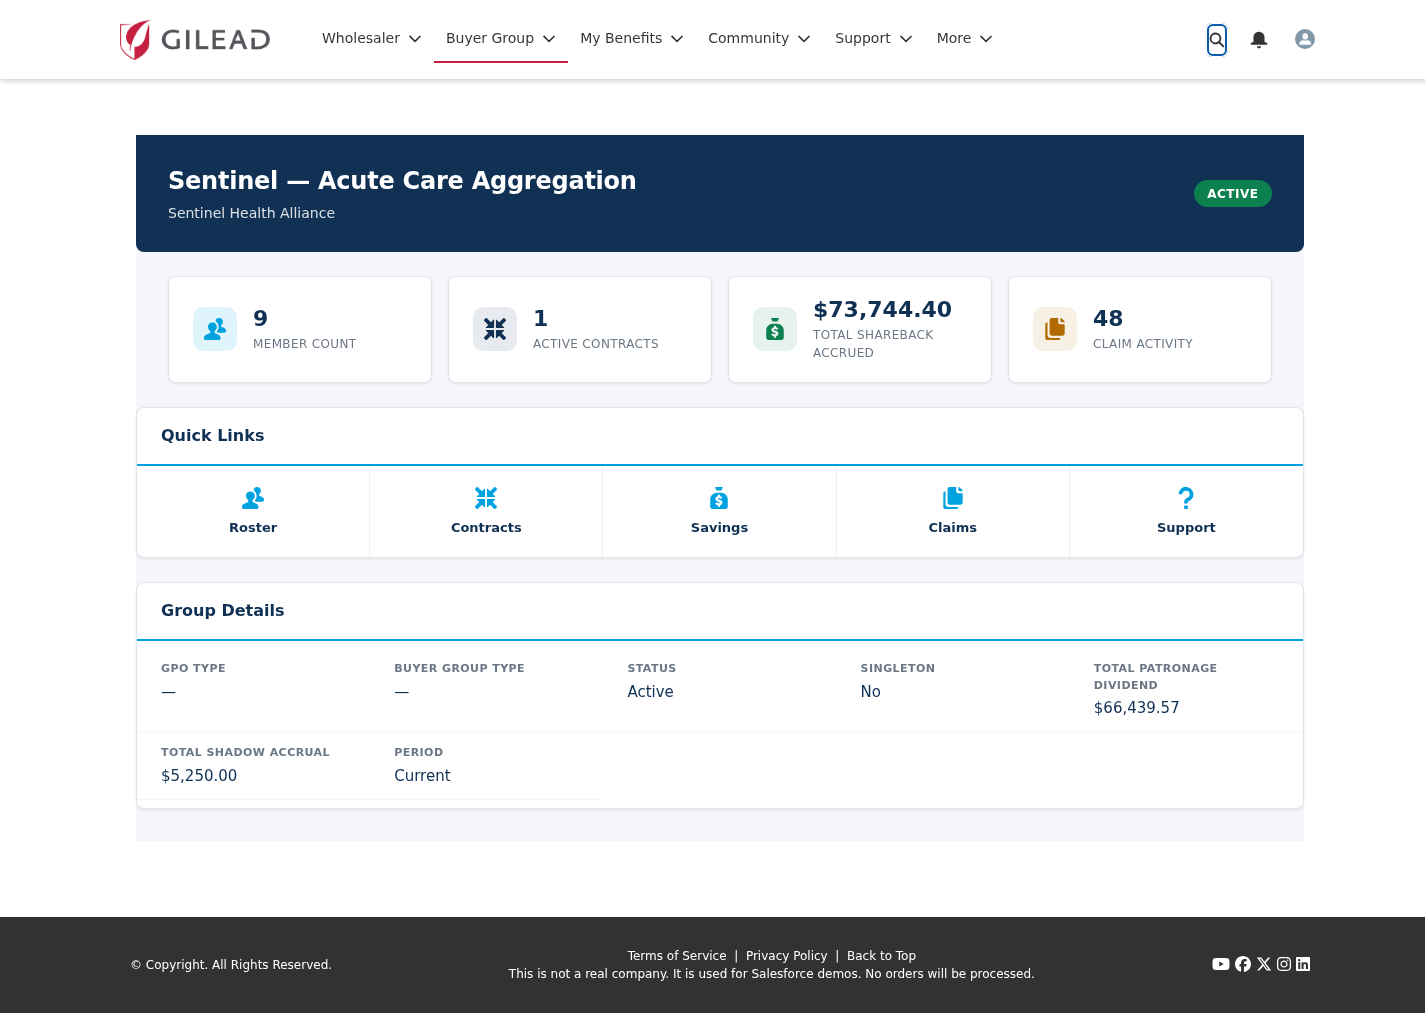
Task: Click the shadow accrual value $5,250.00
Action: point(199,776)
